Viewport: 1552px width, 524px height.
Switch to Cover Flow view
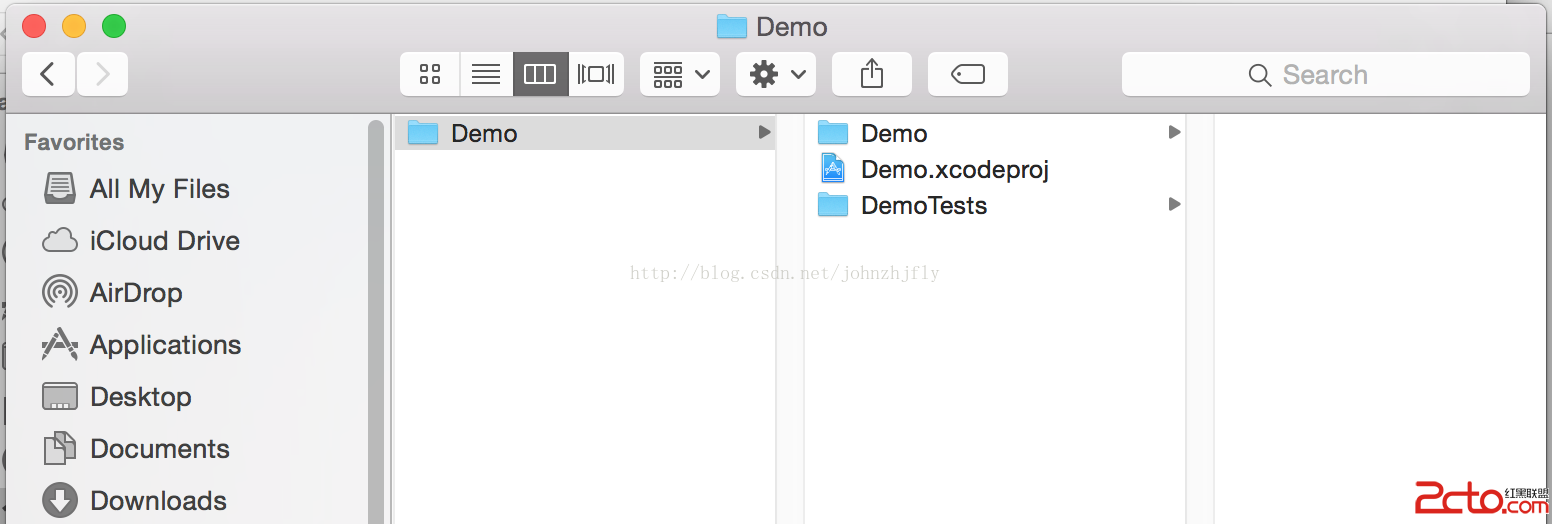click(x=596, y=74)
